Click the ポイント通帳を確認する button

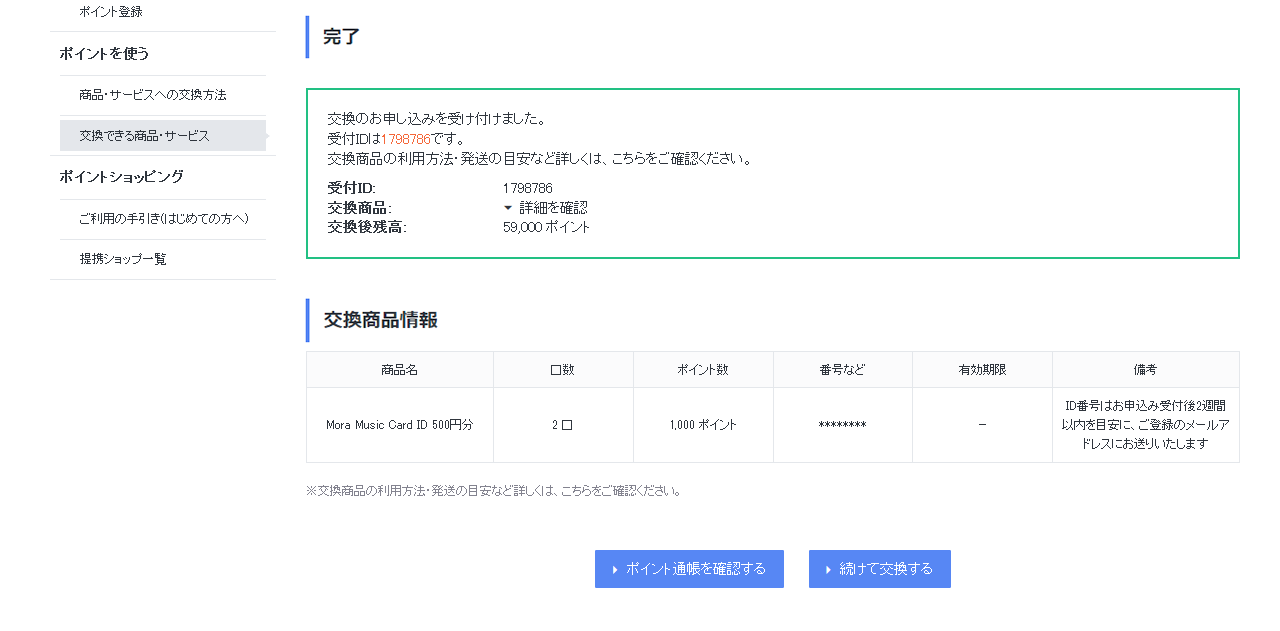tap(689, 569)
